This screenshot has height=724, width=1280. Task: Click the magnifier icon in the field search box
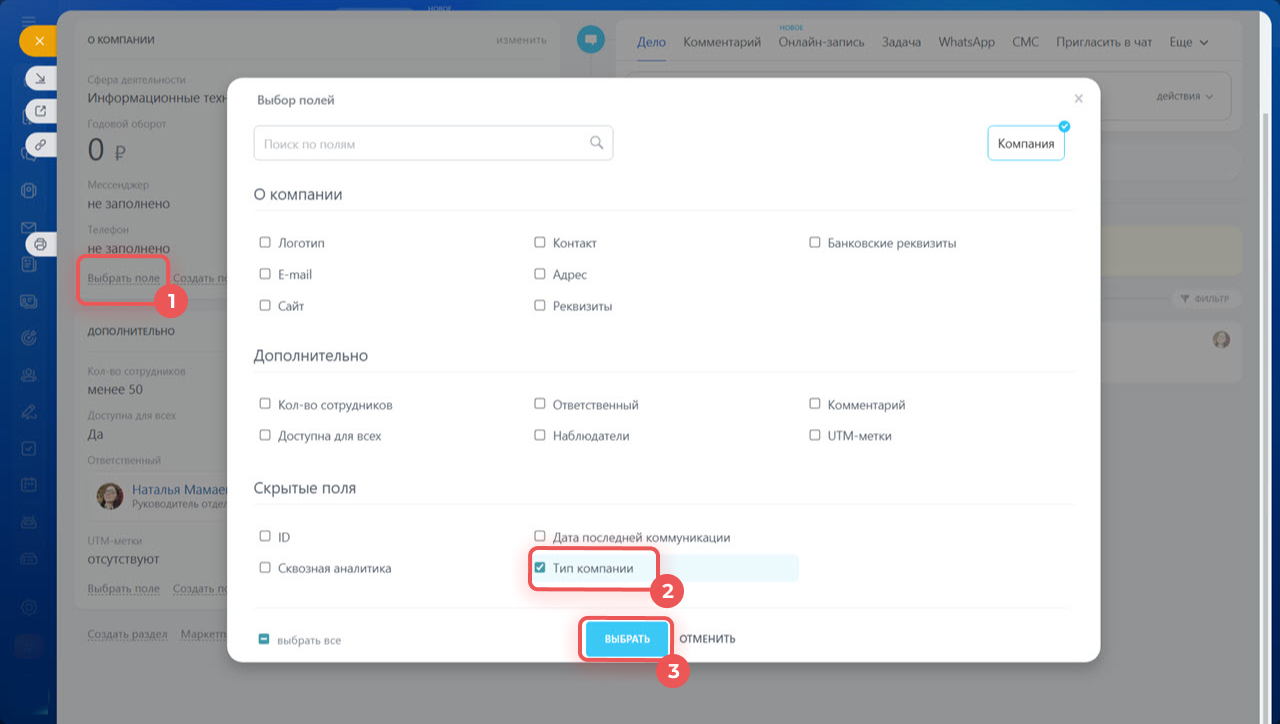click(596, 143)
